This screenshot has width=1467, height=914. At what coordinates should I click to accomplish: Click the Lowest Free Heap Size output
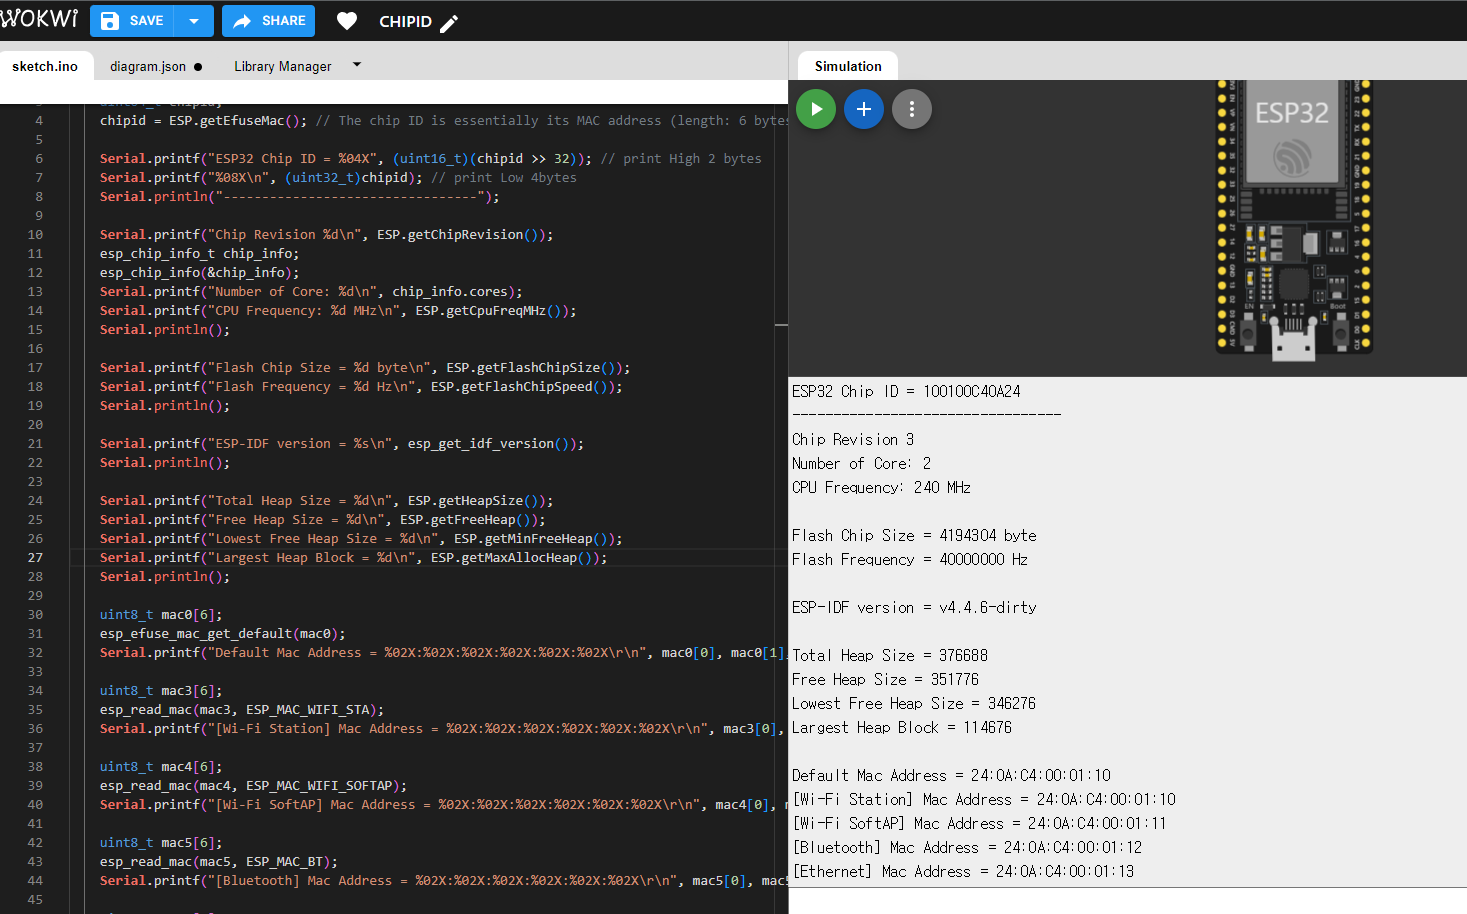click(914, 703)
